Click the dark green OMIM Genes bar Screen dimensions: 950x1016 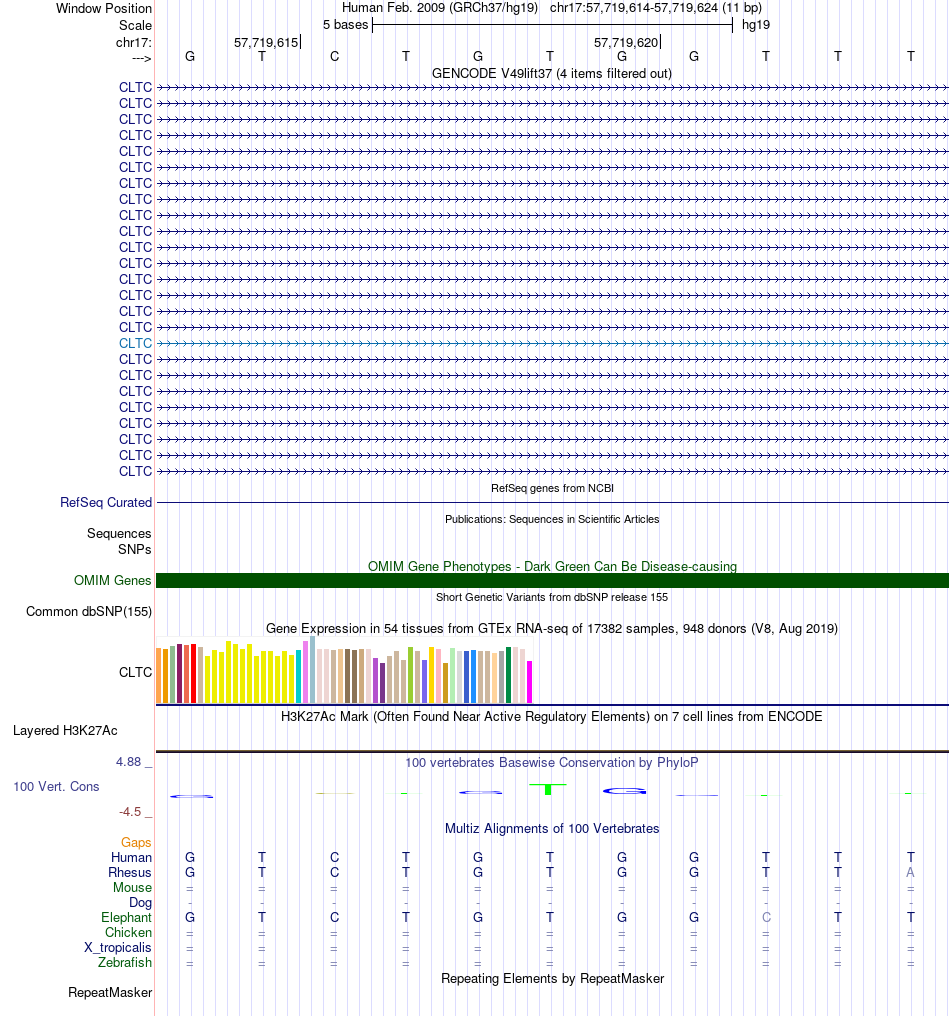point(552,581)
